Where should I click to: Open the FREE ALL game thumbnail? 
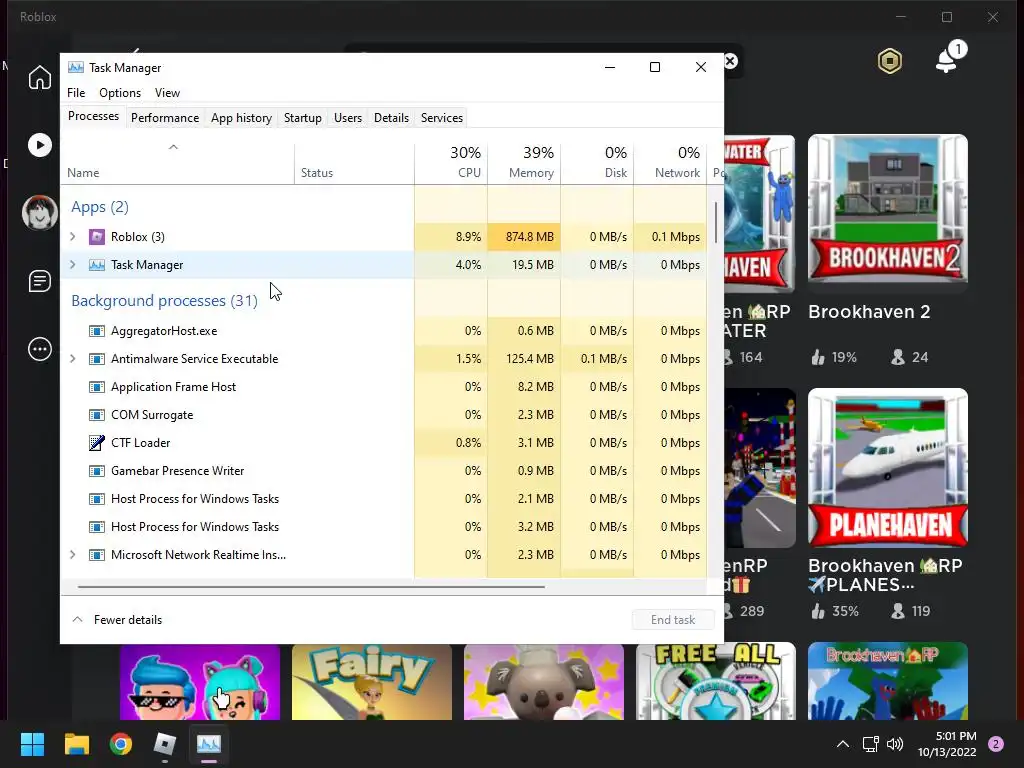tap(716, 682)
